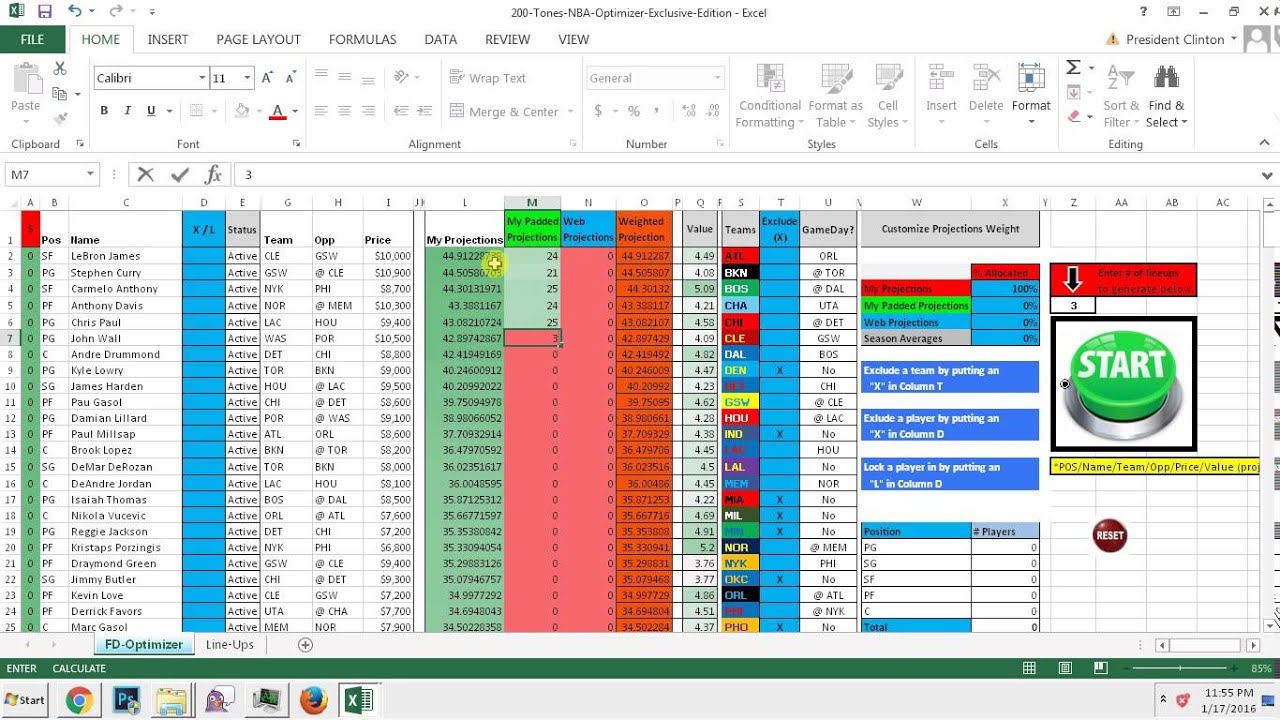This screenshot has width=1280, height=720.
Task: Switch to the DATA tab
Action: point(440,39)
